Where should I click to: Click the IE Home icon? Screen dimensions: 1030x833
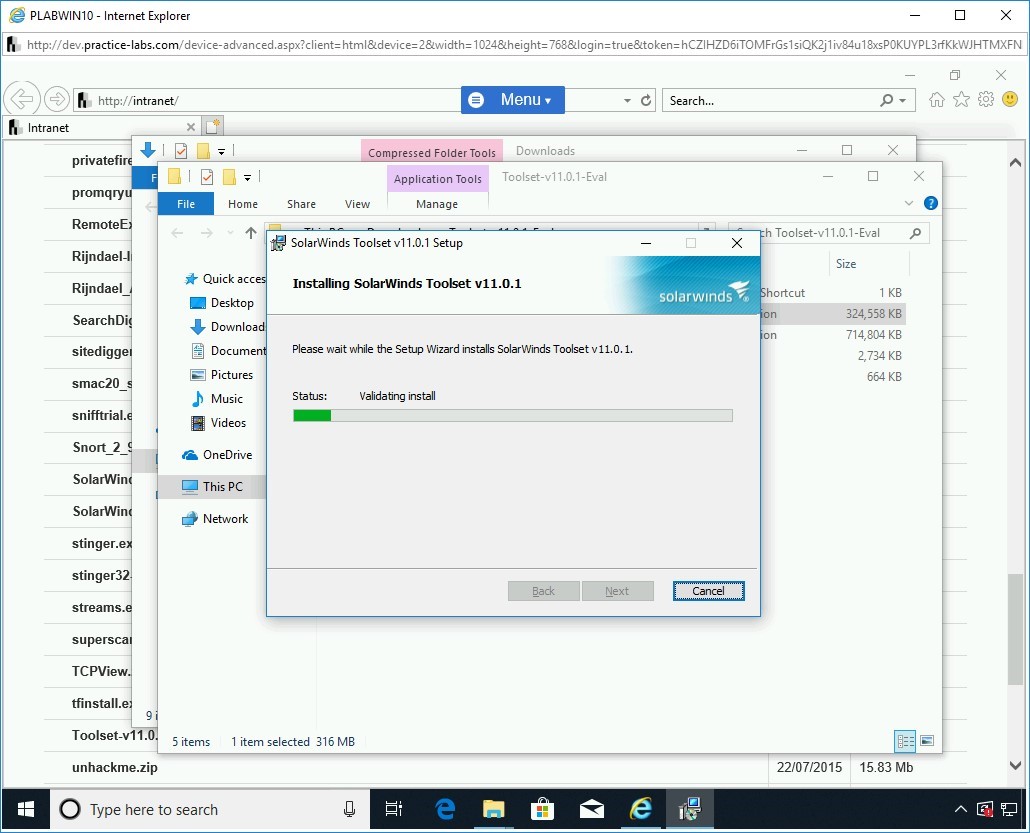(x=937, y=100)
